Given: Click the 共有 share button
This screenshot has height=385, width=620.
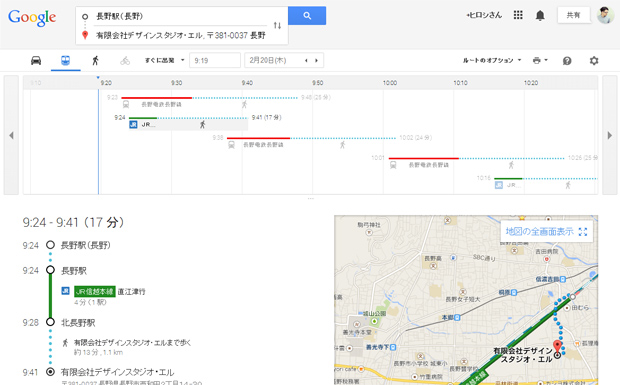Looking at the screenshot, I should [573, 15].
